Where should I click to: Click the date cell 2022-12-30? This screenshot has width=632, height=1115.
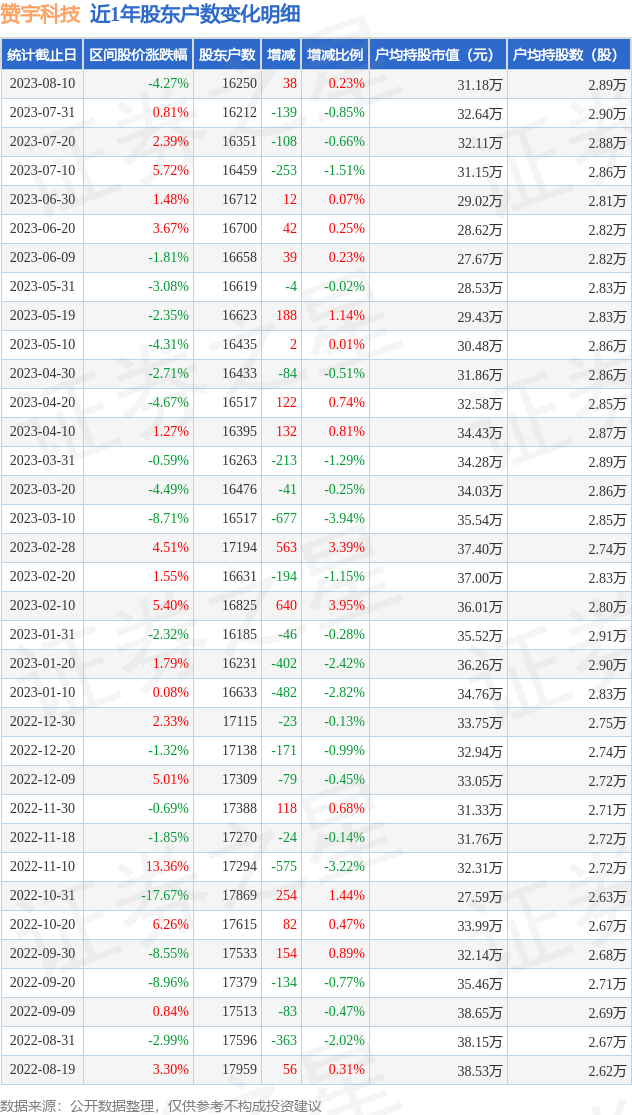(x=42, y=721)
